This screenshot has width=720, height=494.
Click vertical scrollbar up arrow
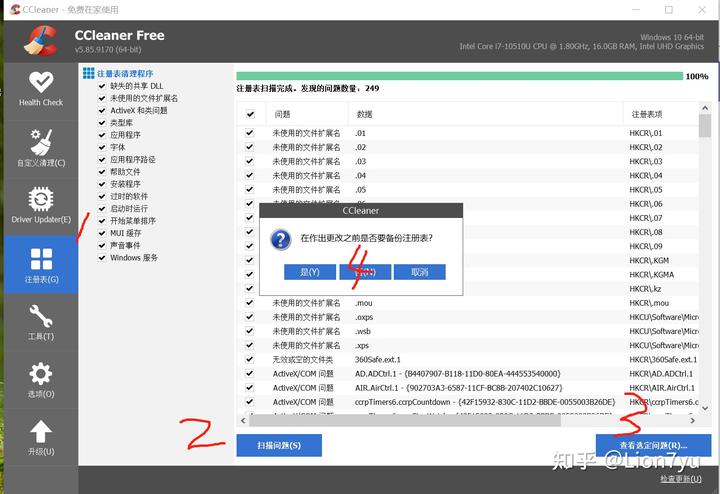(x=705, y=108)
